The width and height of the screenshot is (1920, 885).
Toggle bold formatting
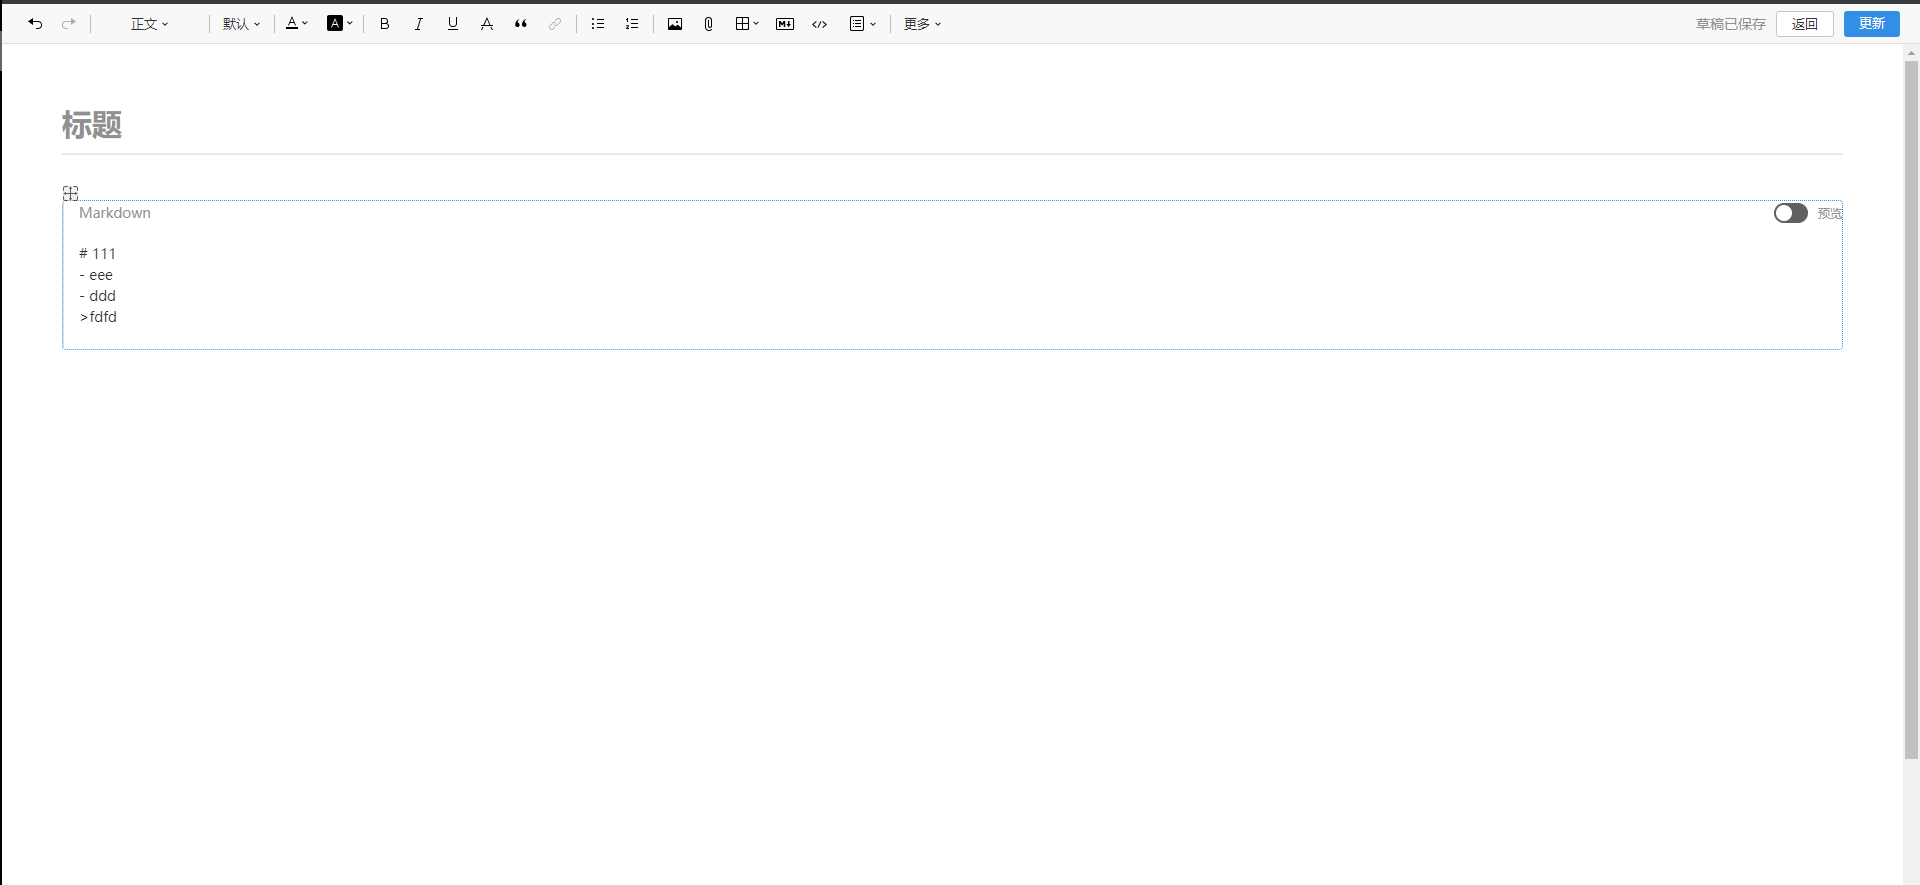tap(385, 24)
